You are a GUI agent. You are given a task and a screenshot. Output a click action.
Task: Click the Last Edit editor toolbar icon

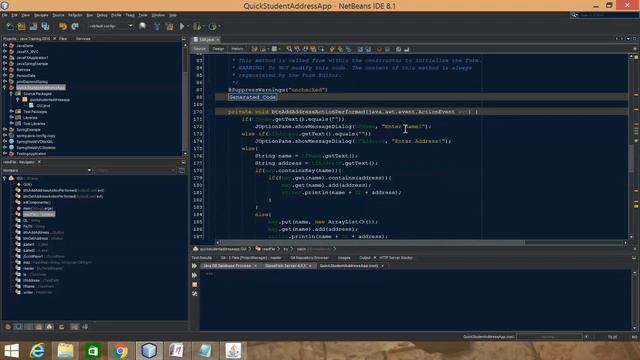(x=254, y=49)
